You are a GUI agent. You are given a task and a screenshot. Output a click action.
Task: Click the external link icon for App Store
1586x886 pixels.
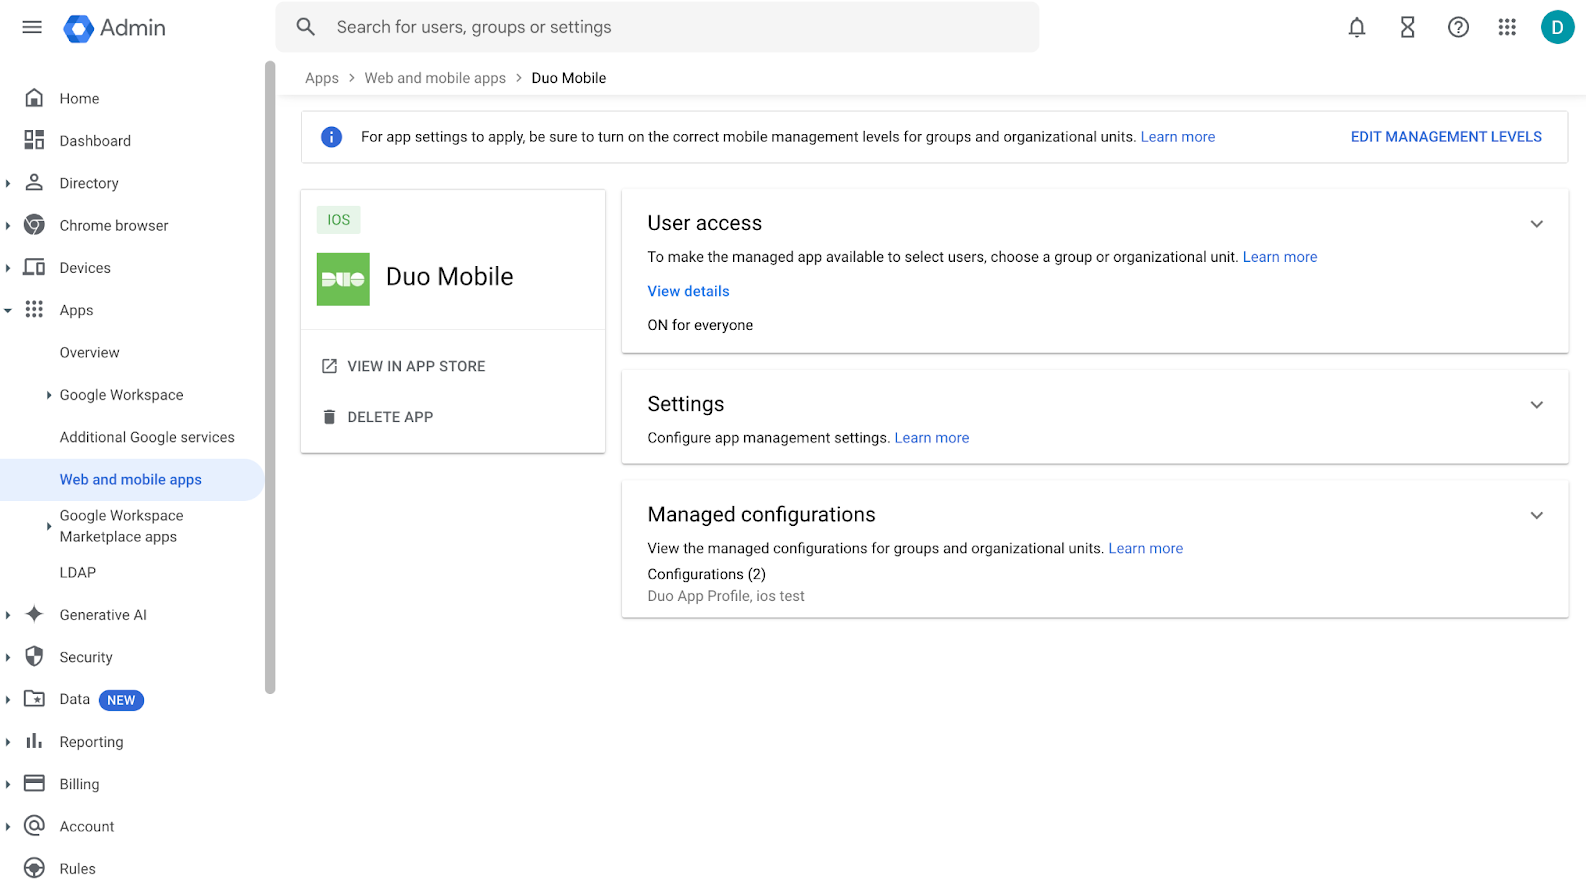329,366
